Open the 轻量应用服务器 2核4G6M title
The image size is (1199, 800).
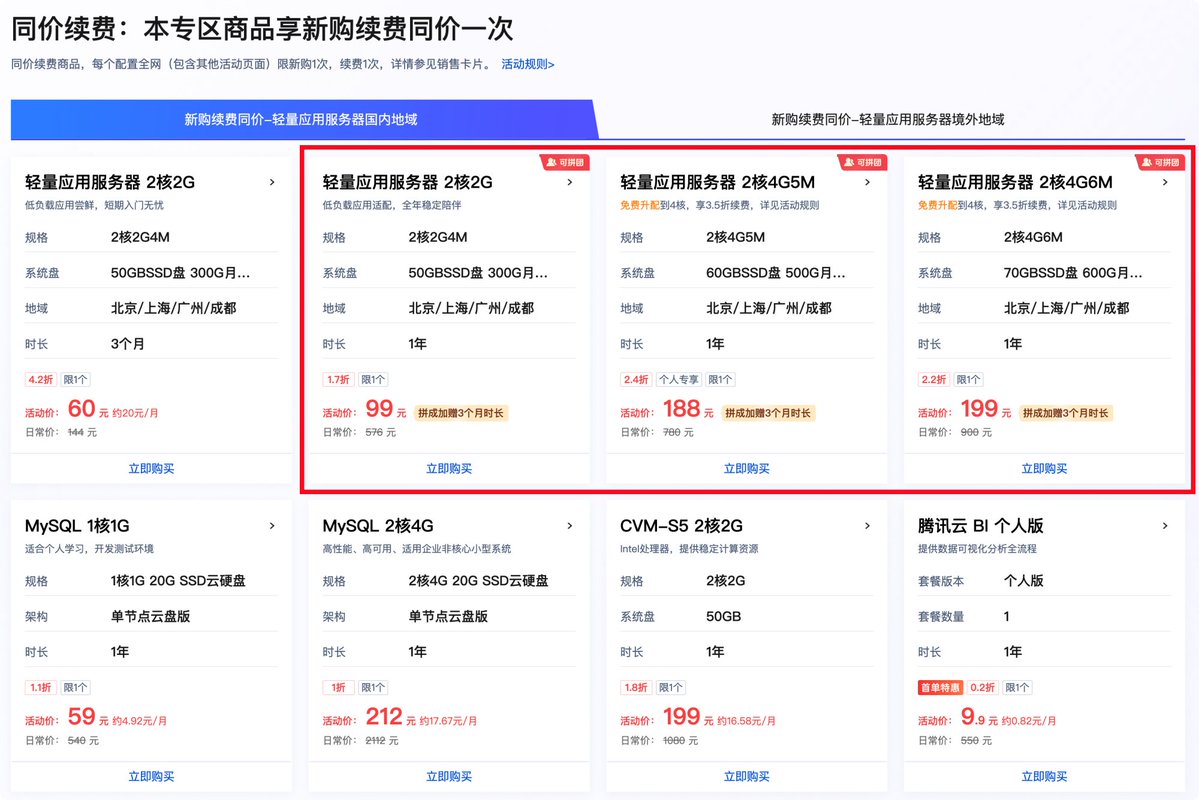[1015, 182]
